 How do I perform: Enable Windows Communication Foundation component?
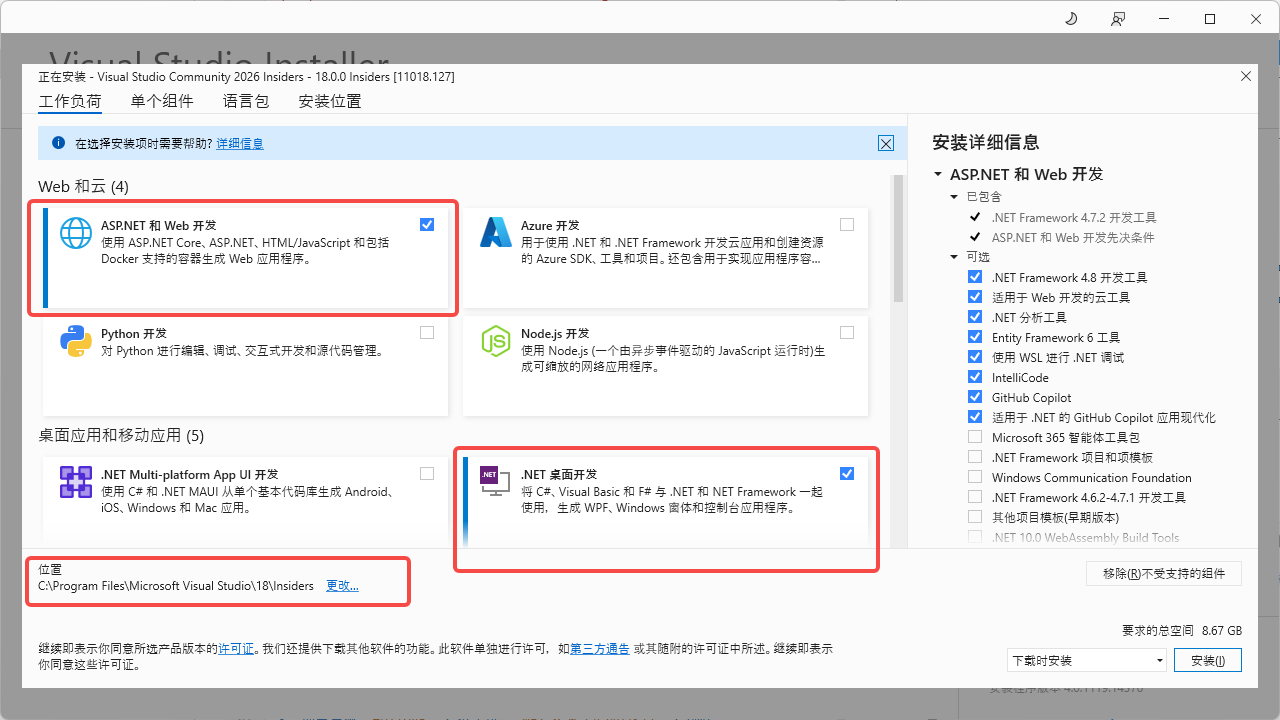click(975, 477)
